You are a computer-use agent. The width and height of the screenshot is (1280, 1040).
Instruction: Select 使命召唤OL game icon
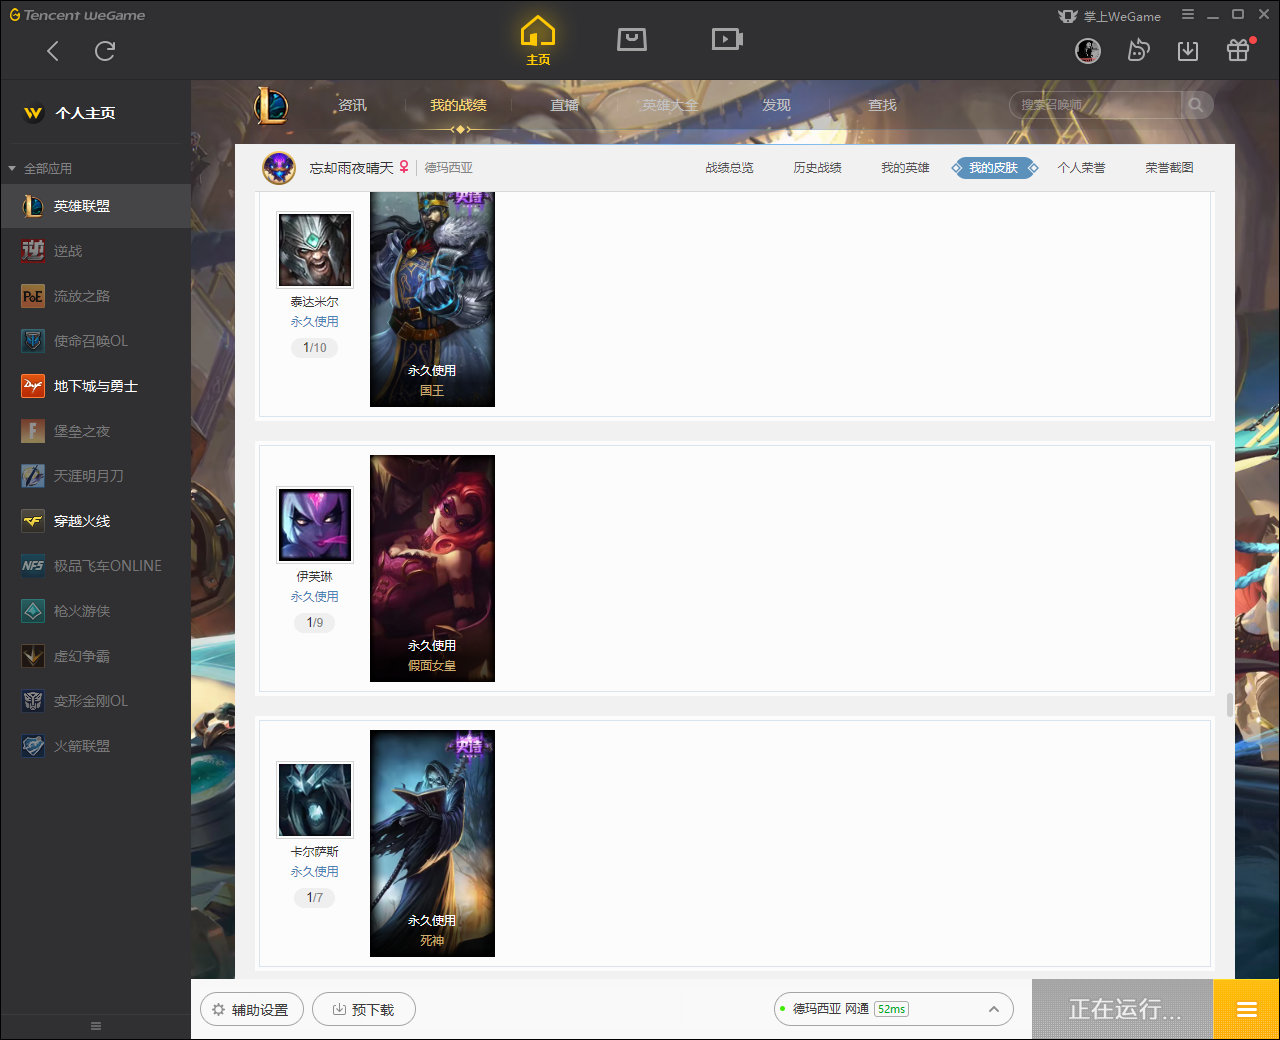[x=33, y=341]
